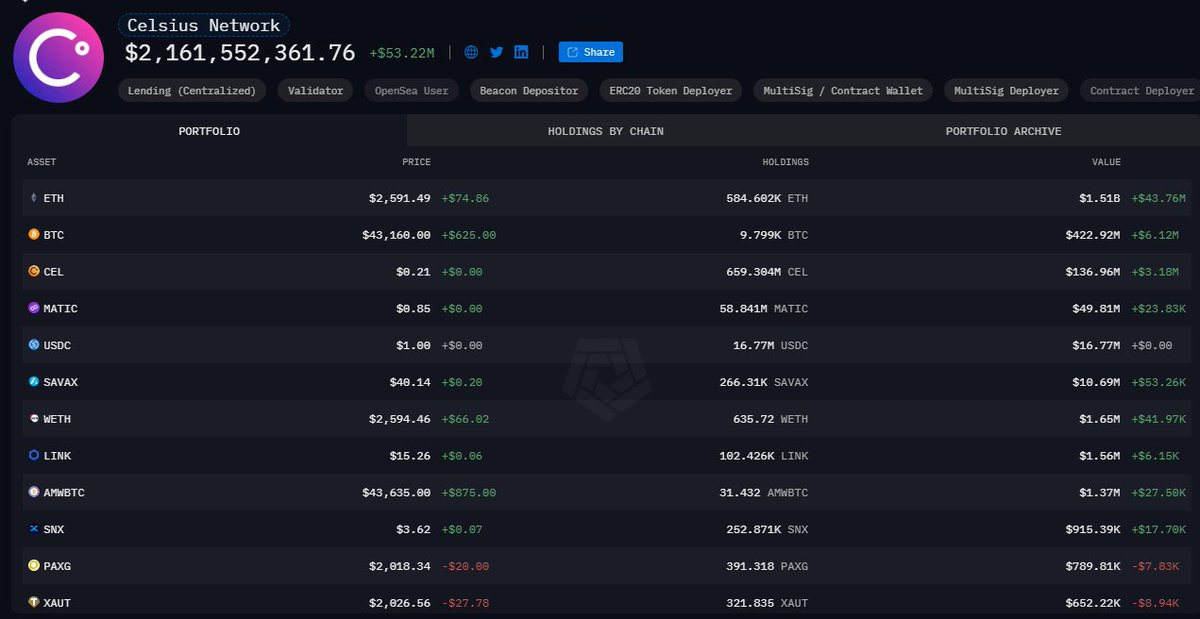This screenshot has height=619, width=1200.
Task: Open the website globe icon link
Action: tap(471, 52)
